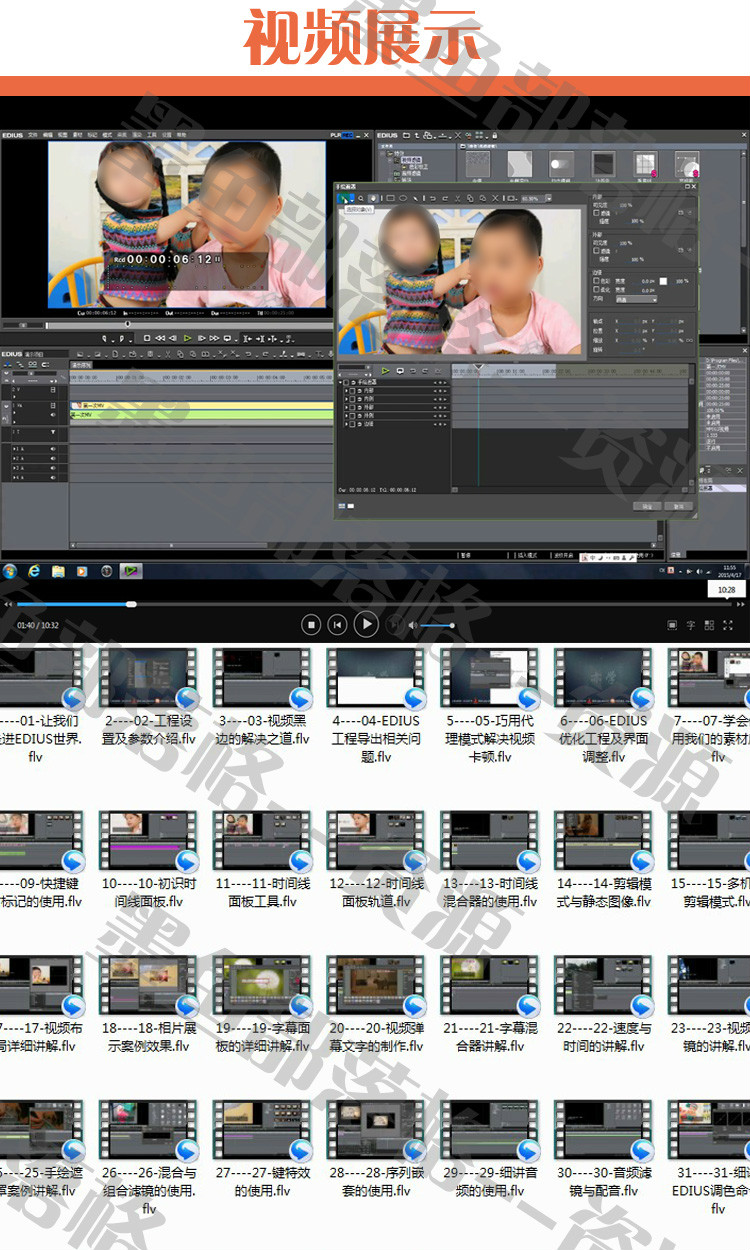750x1250 pixels.
Task: Click the X delete icon in the mask toolbar
Action: pos(496,198)
